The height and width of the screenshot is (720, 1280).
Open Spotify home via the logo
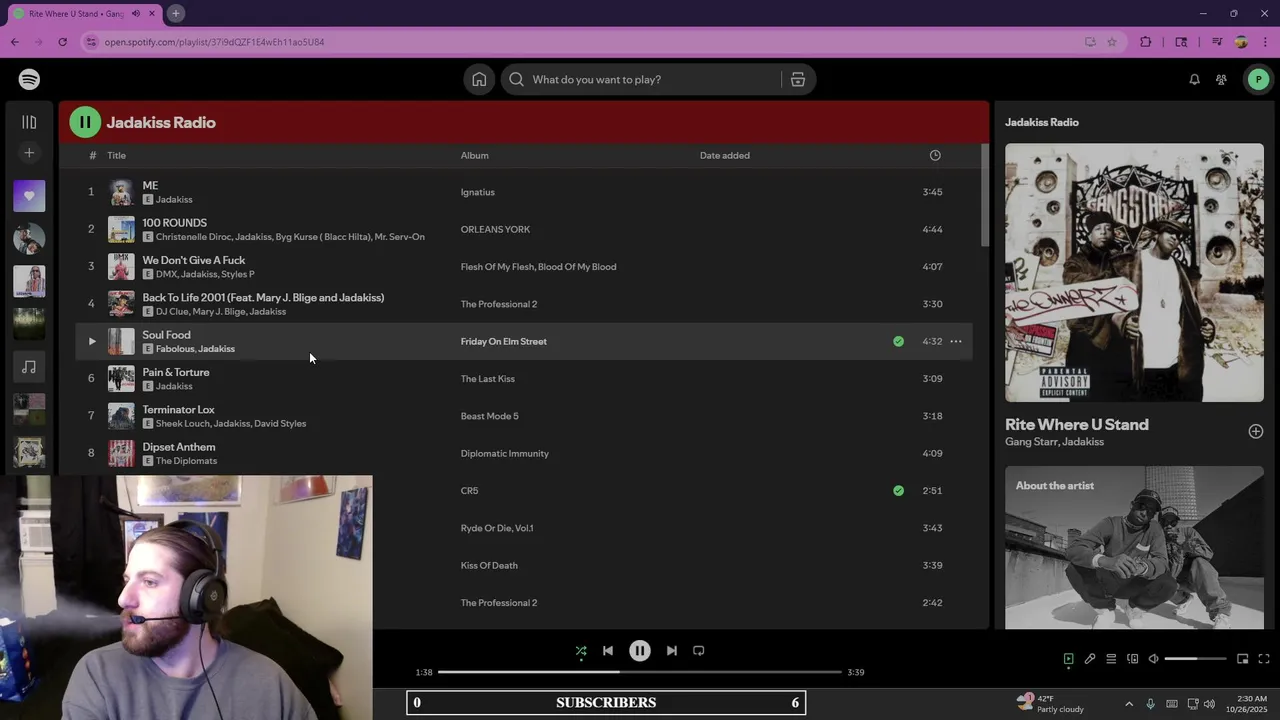pos(29,79)
